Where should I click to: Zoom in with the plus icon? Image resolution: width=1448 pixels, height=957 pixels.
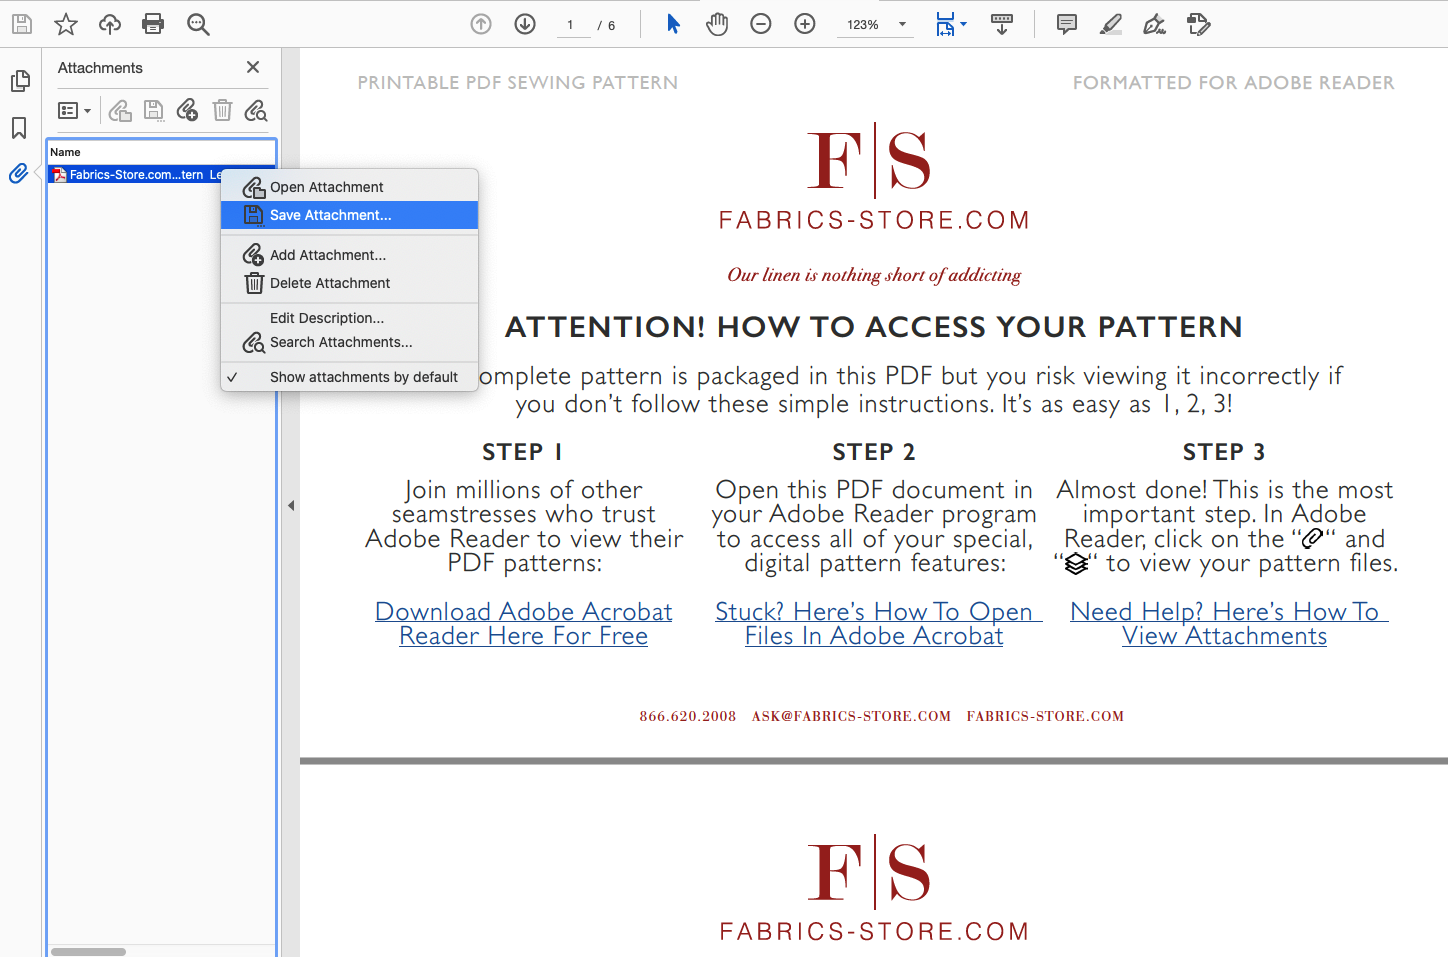pos(805,24)
